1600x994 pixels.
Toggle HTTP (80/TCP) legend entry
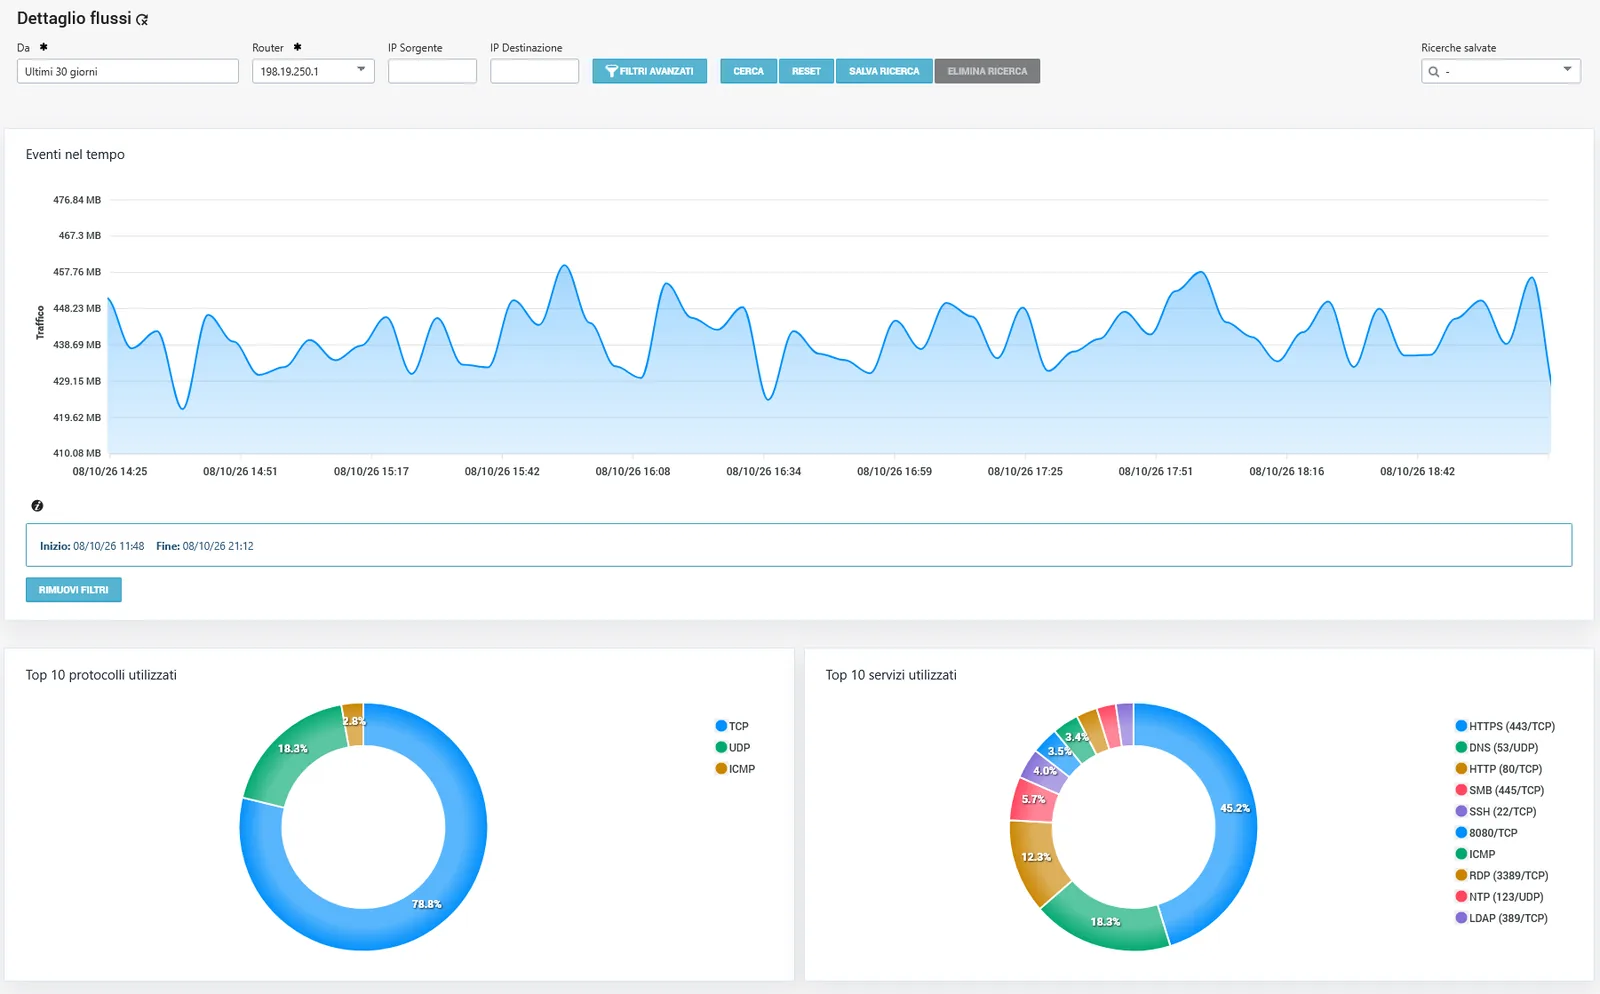tap(1499, 769)
